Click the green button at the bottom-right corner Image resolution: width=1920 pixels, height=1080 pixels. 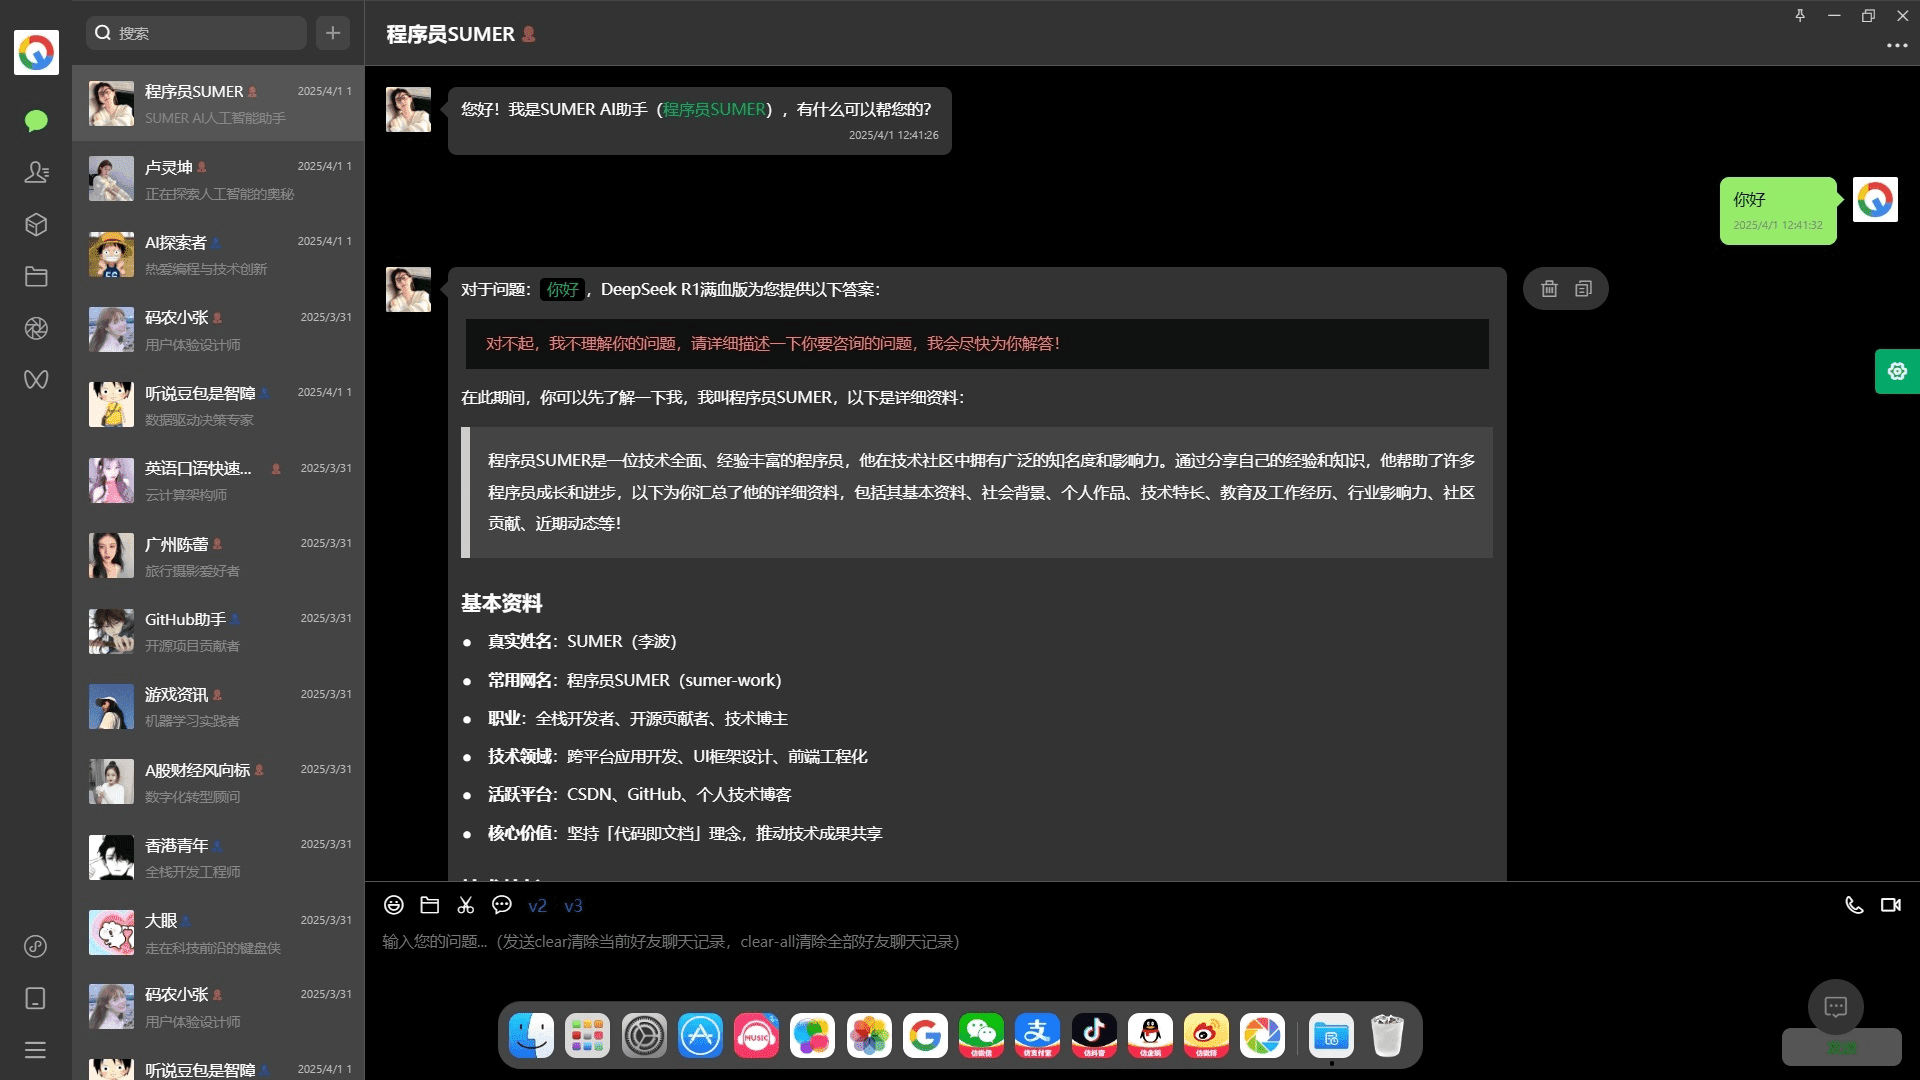click(1841, 1048)
